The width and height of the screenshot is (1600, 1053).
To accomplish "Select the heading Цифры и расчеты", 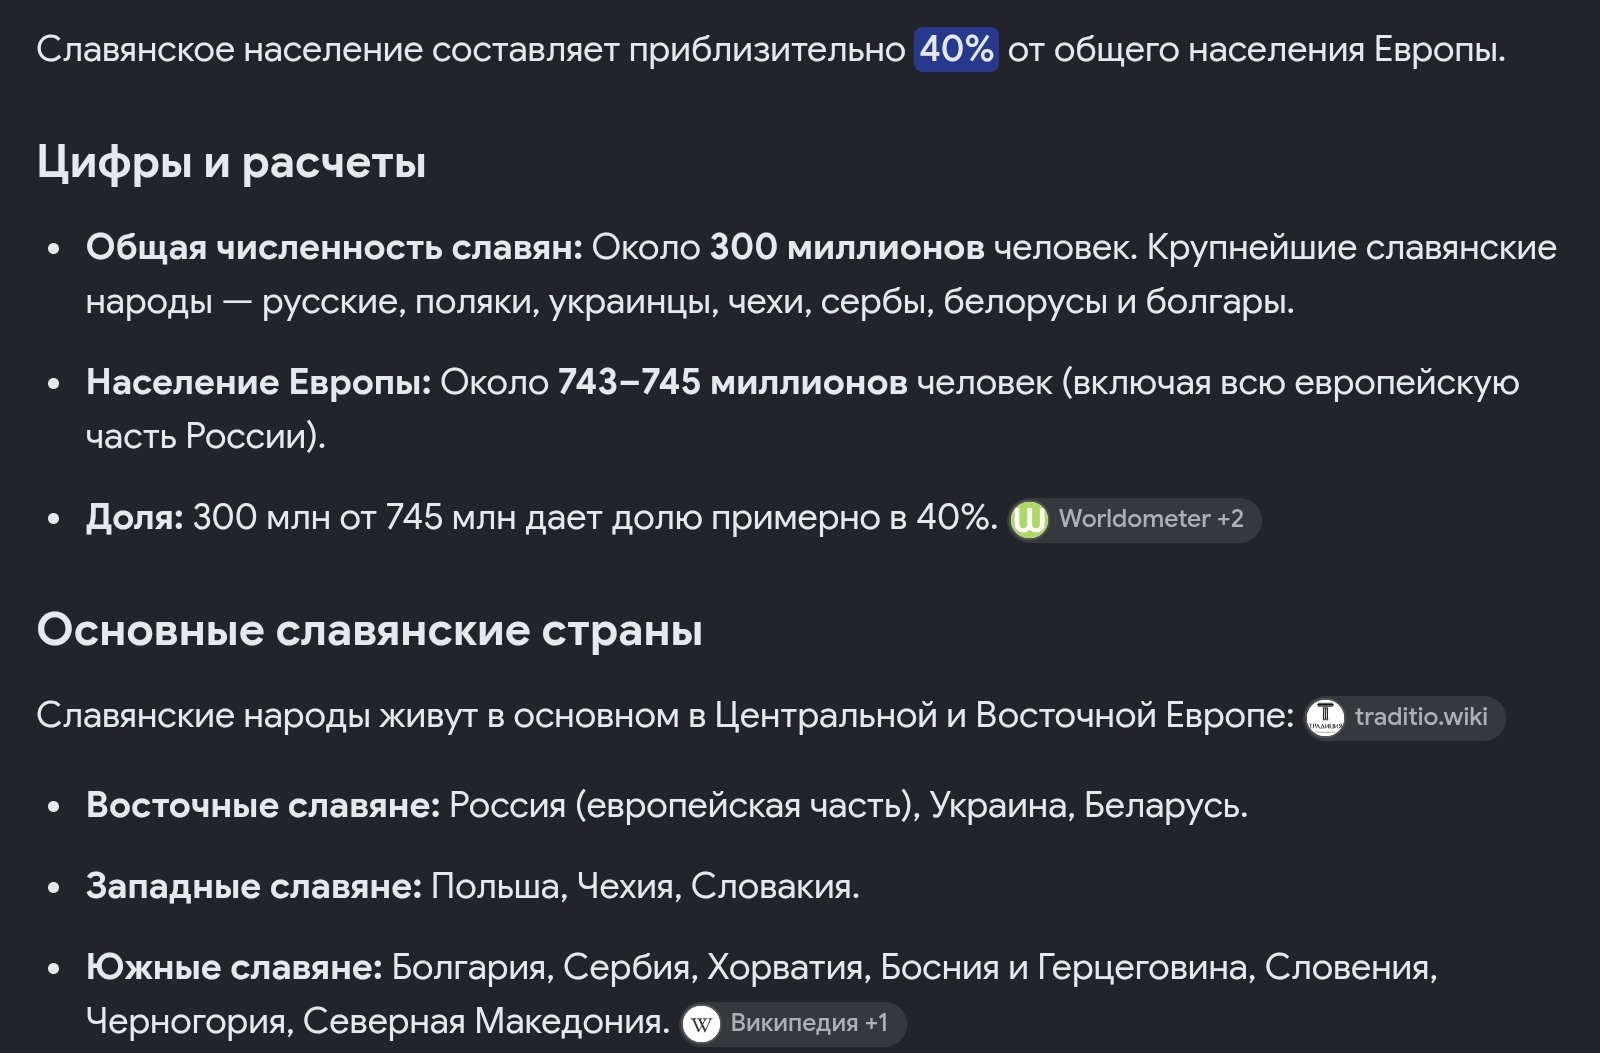I will click(231, 163).
